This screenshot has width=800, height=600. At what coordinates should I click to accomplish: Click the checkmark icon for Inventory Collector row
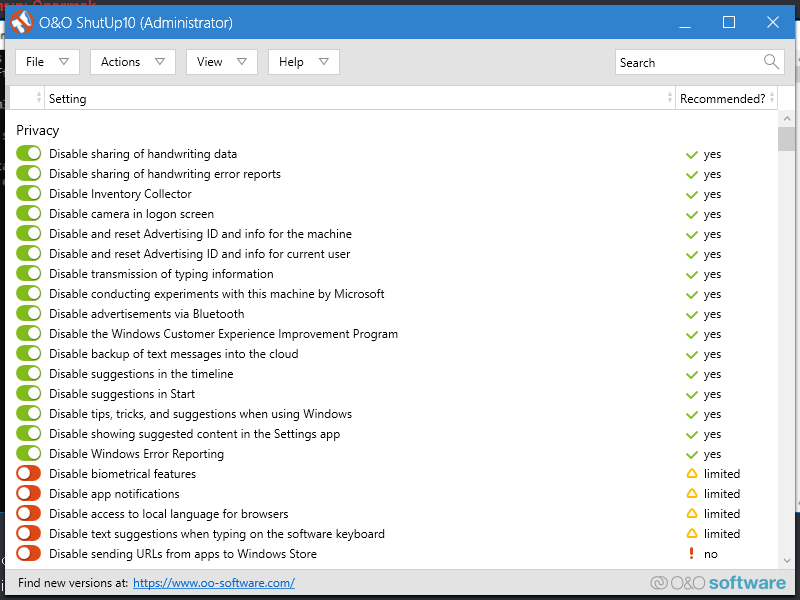click(692, 194)
